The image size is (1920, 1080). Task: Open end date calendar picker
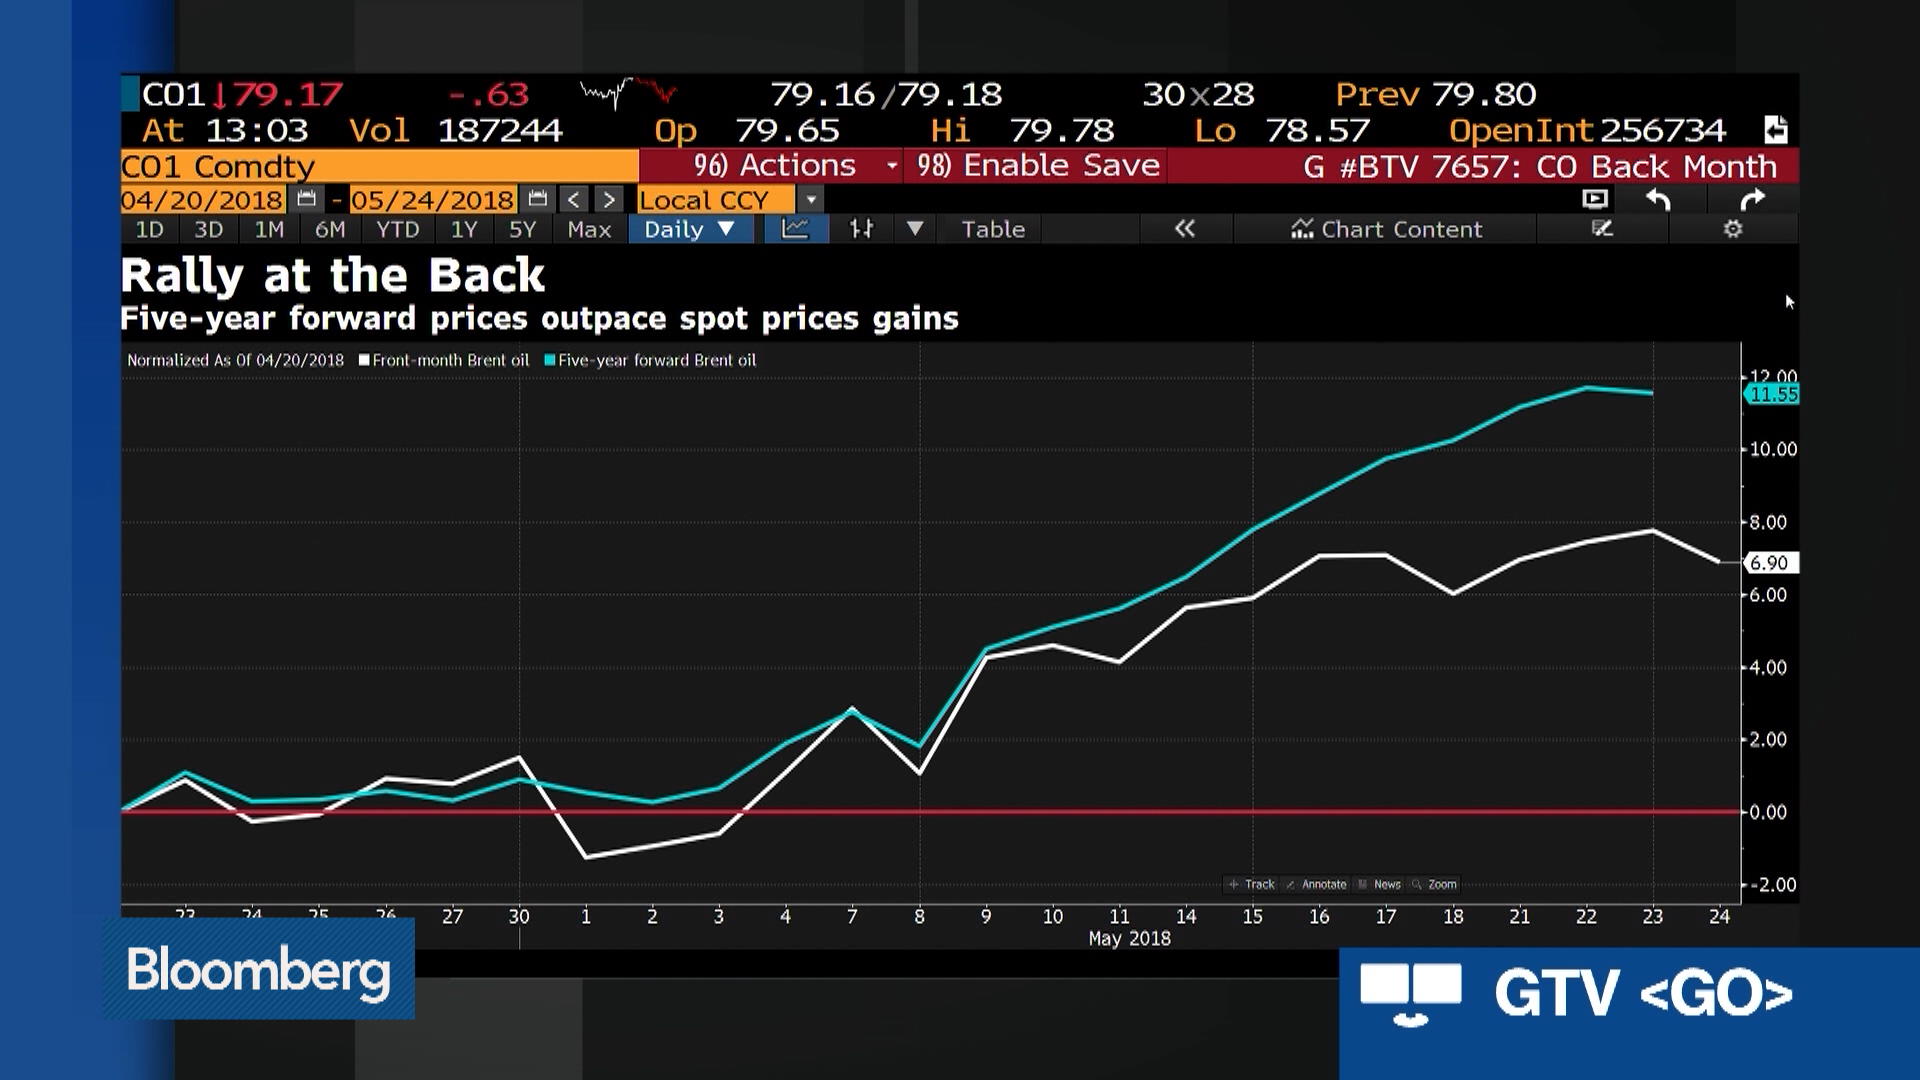(537, 199)
